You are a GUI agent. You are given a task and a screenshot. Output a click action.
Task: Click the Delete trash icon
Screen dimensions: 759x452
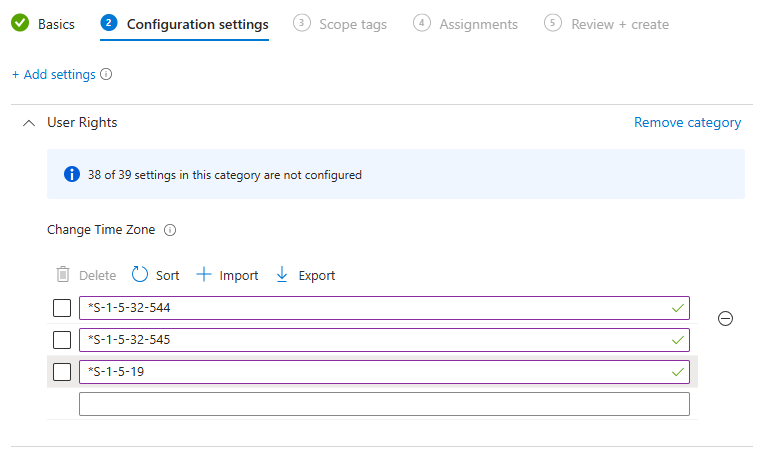(x=63, y=274)
